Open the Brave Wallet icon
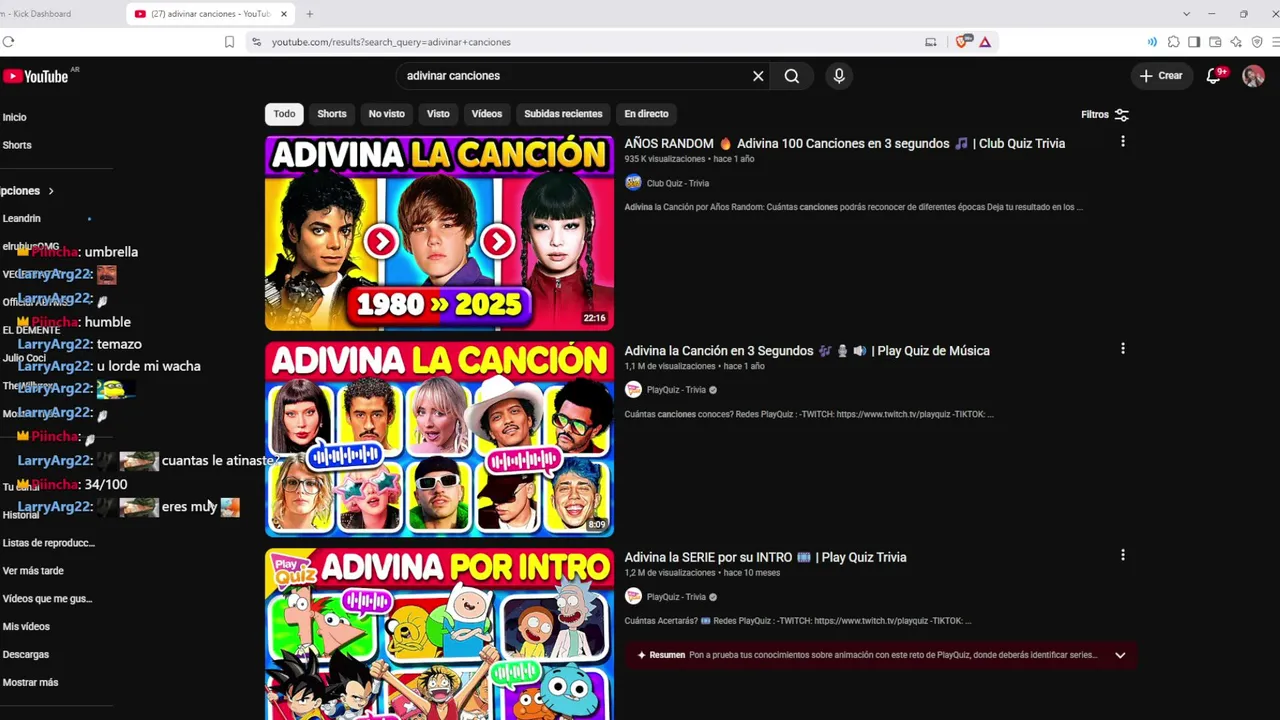Screen dimensions: 1280x720 pos(1215,42)
